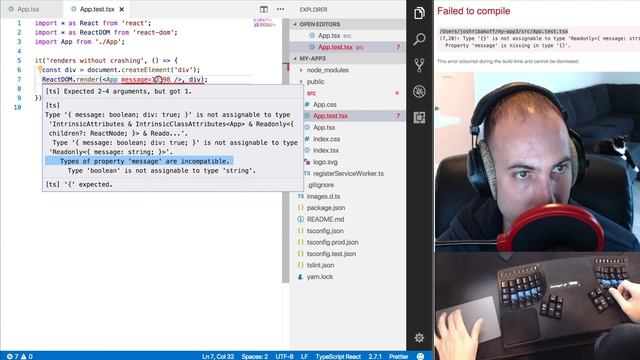Open tslint.json file
Viewport: 640px width, 360px height.
(320, 265)
